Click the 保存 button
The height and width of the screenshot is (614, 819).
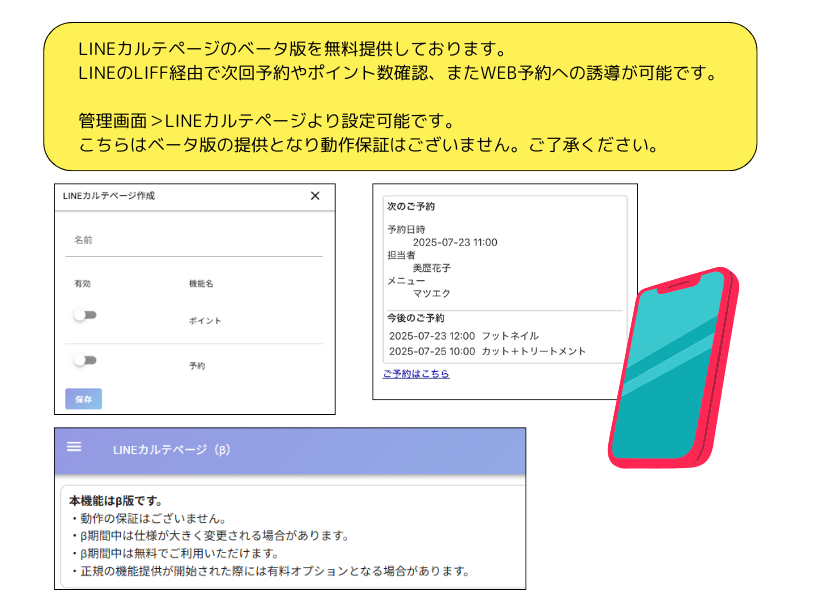click(x=84, y=399)
